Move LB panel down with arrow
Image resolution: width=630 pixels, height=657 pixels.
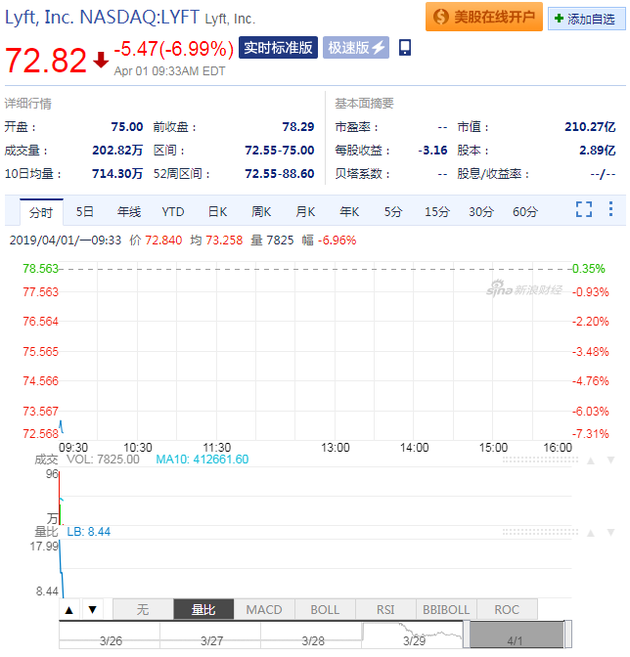[611, 533]
